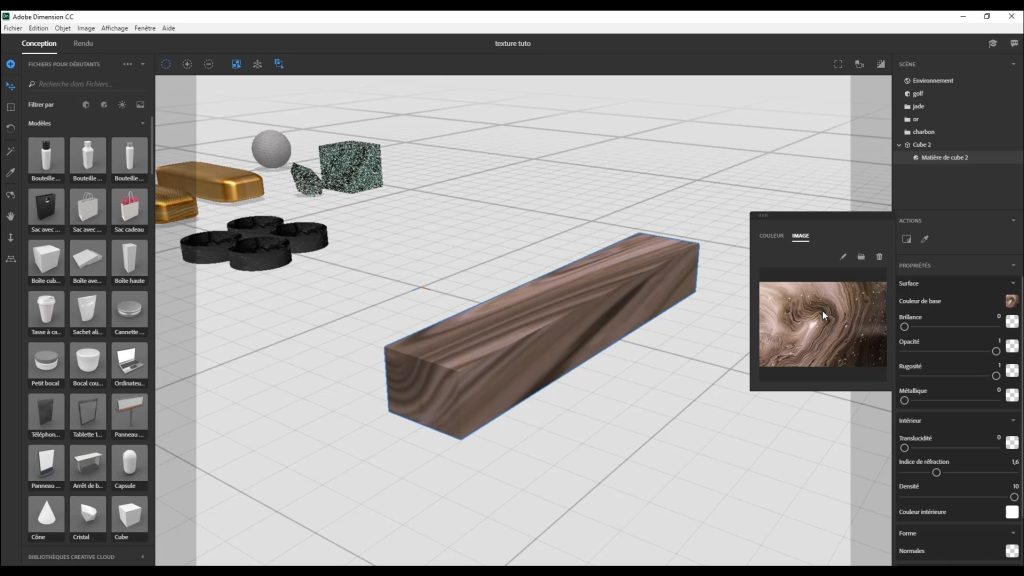Toggle the Rugosité texture checker box
Image resolution: width=1024 pixels, height=576 pixels.
(x=1012, y=370)
